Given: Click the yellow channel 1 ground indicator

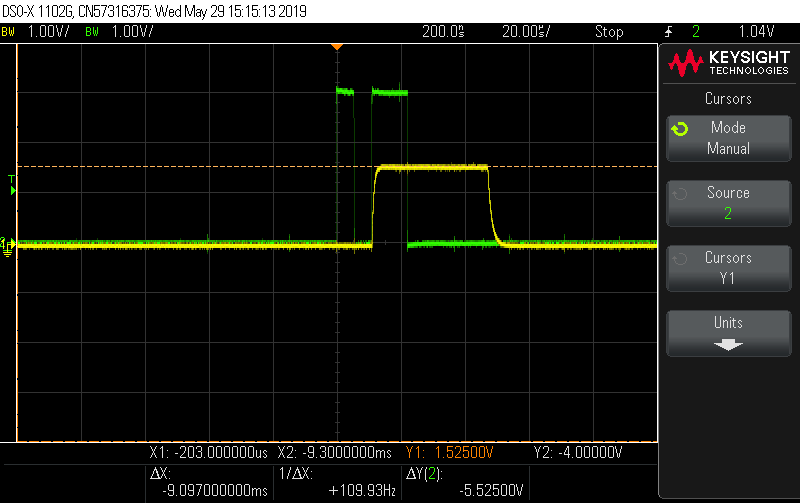Looking at the screenshot, I should coord(7,247).
